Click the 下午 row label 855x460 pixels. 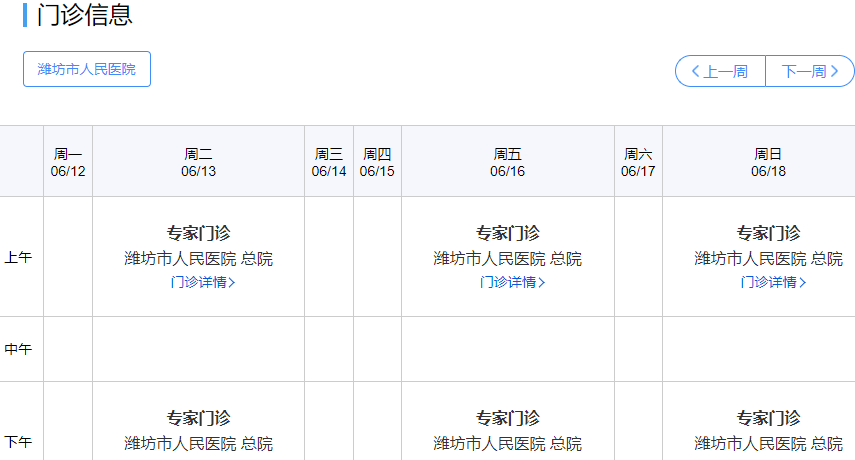18,441
